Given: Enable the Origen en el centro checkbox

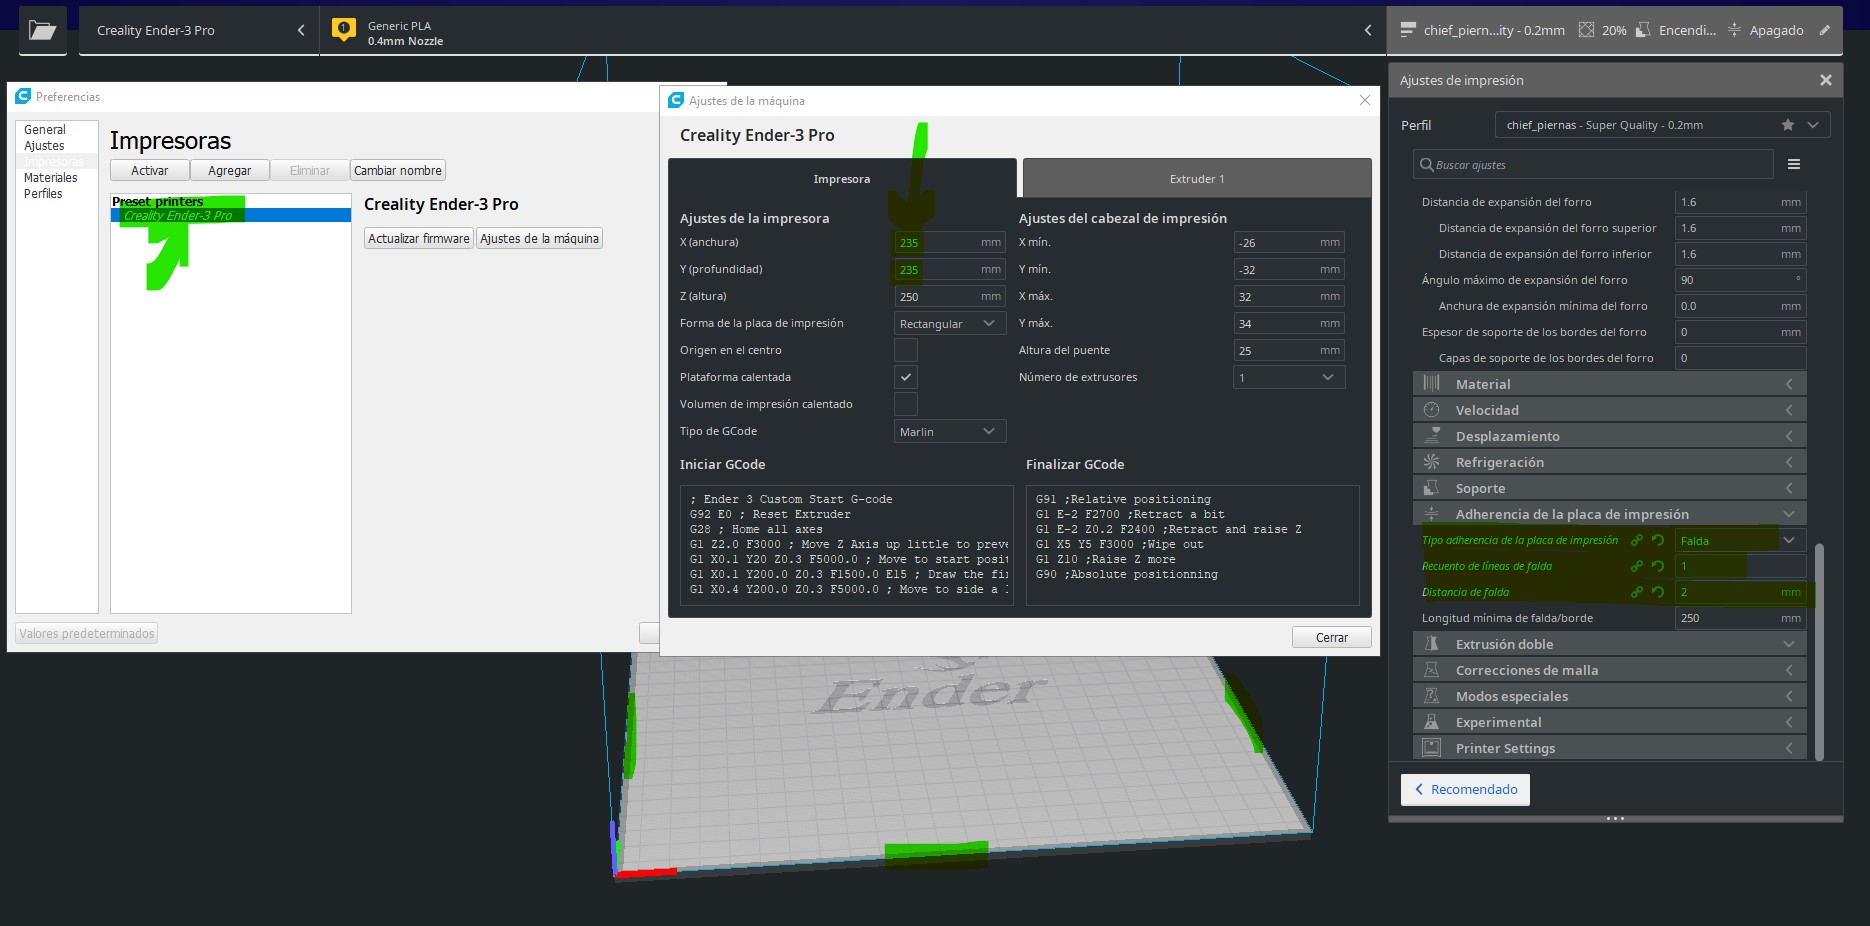Looking at the screenshot, I should [x=906, y=350].
